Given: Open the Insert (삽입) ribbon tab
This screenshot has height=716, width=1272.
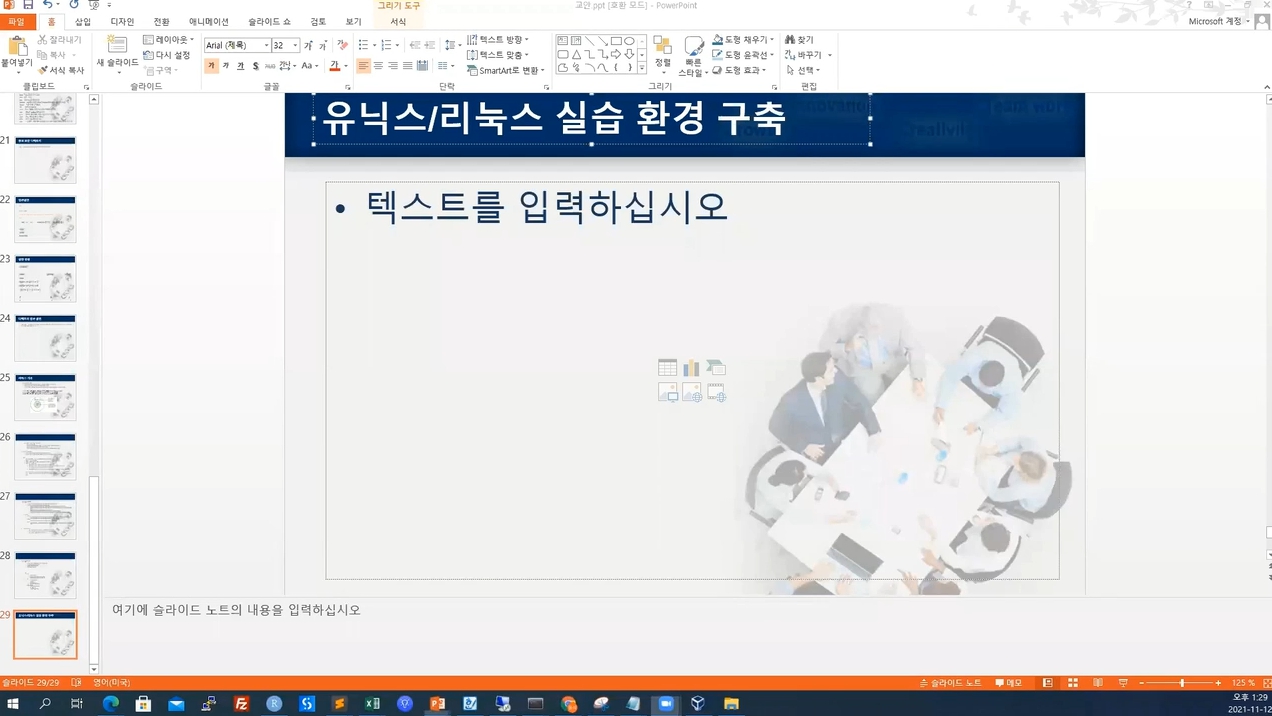Looking at the screenshot, I should [83, 22].
